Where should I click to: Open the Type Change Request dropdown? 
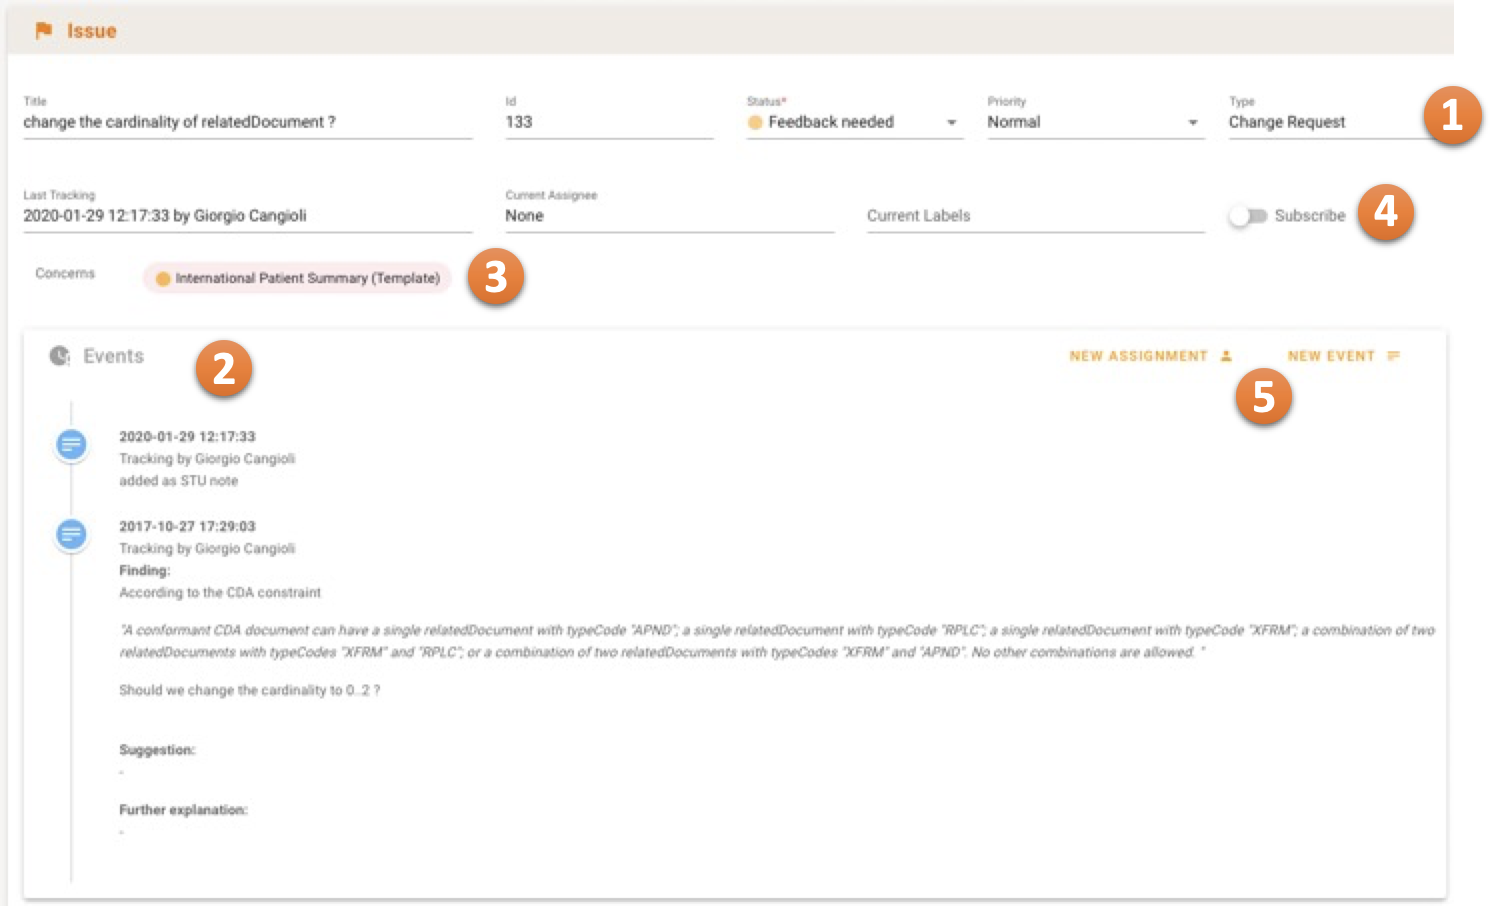coord(1320,122)
